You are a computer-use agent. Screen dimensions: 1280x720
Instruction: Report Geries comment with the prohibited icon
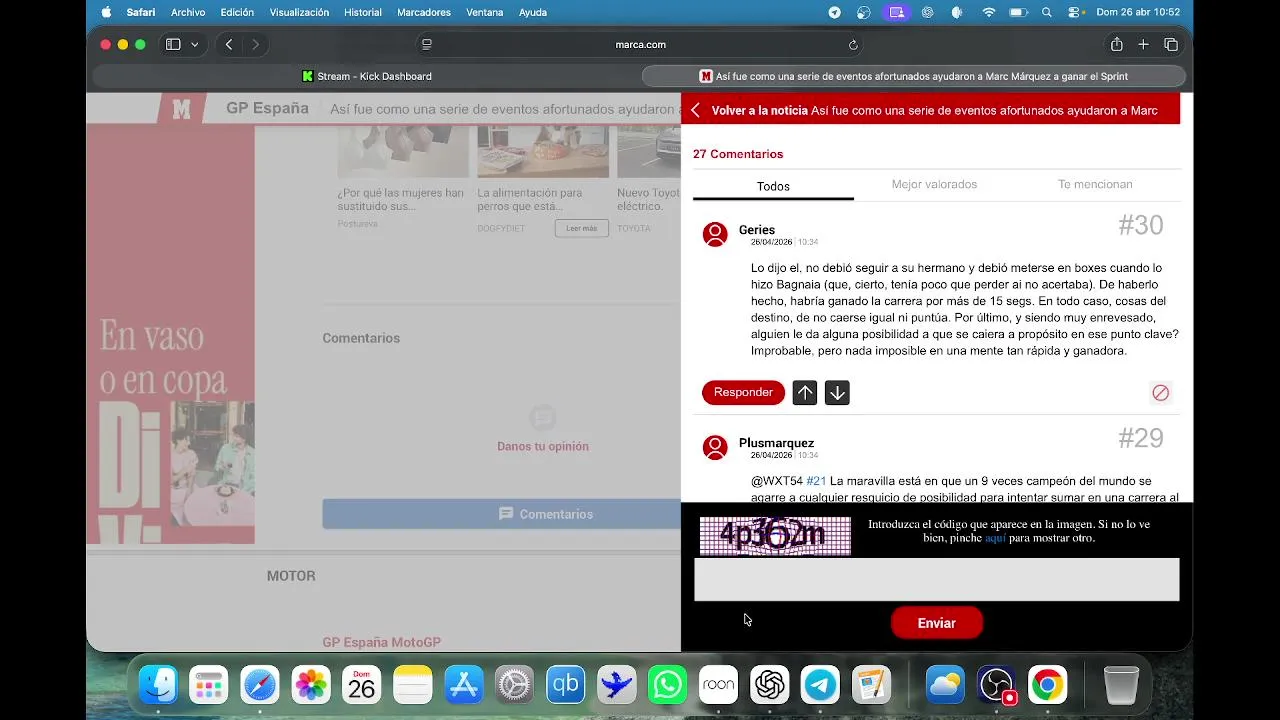[1160, 393]
